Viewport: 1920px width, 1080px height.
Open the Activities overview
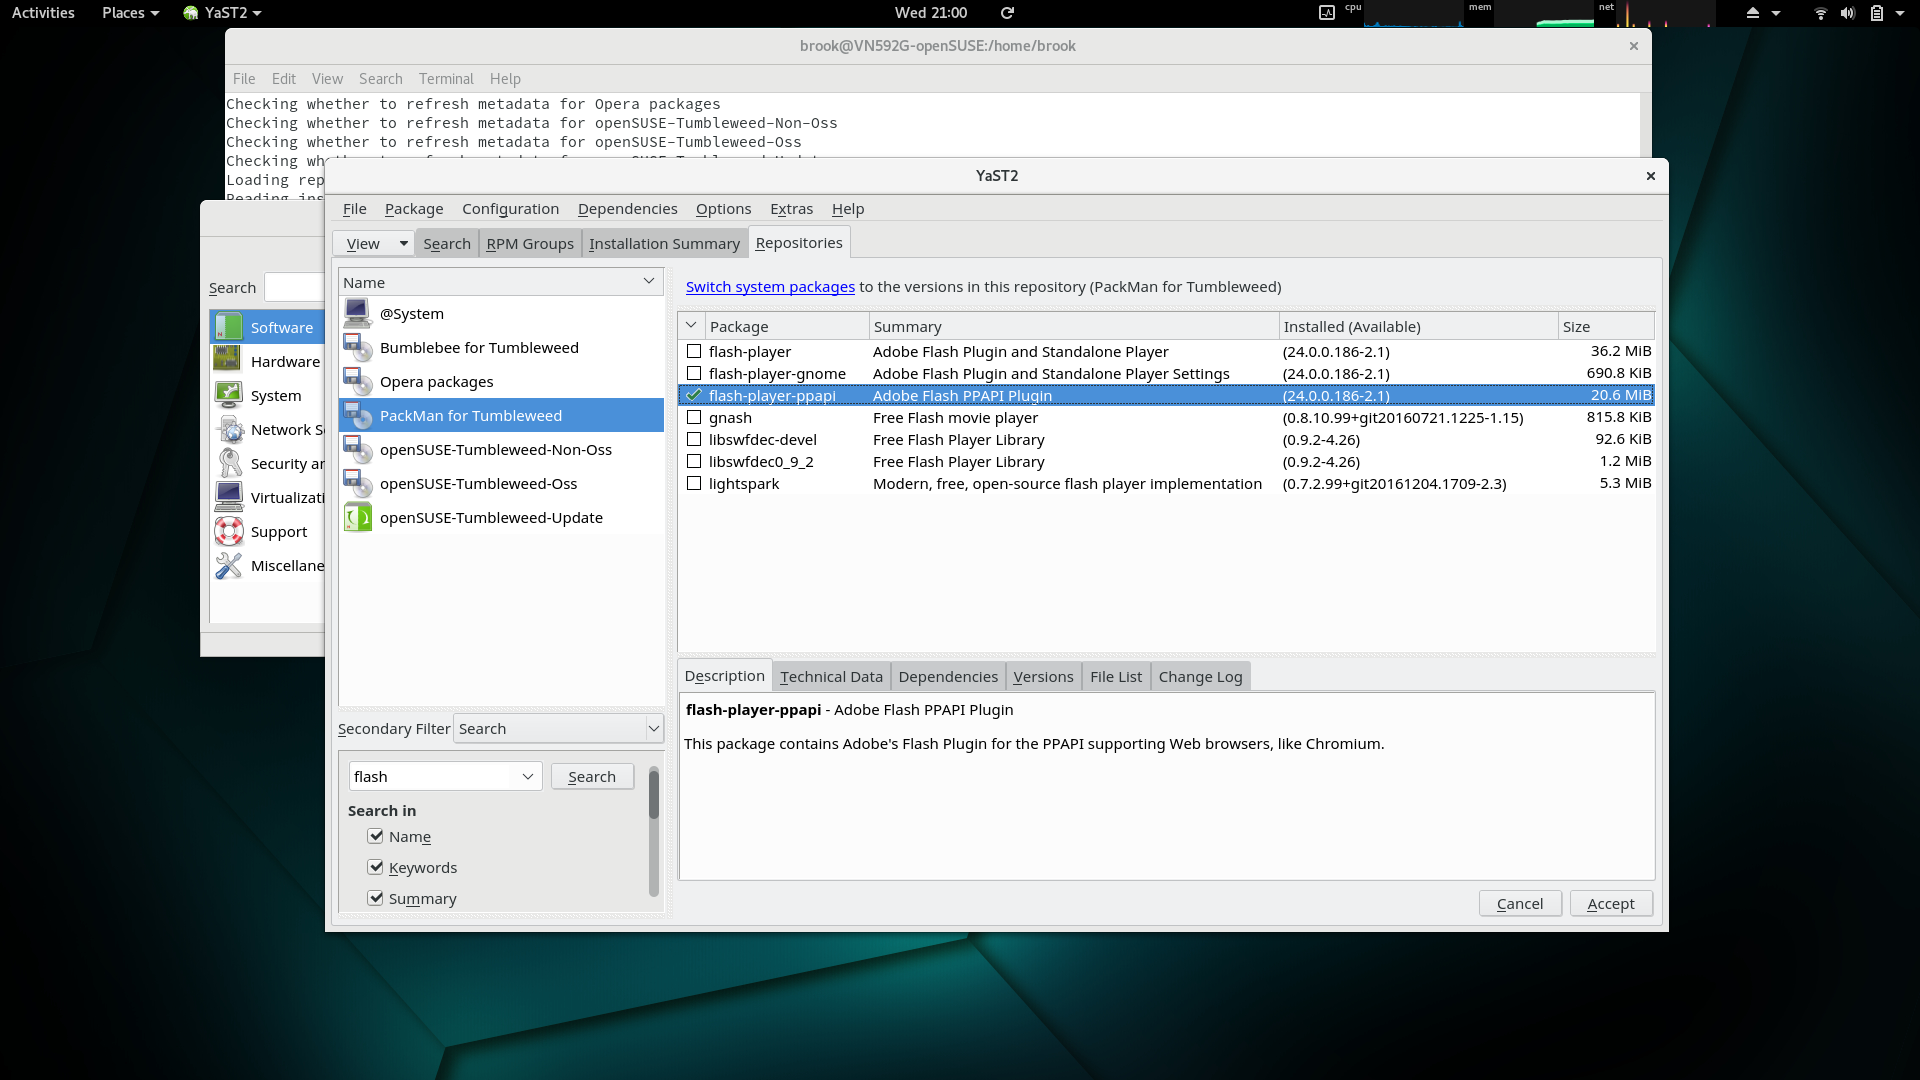(x=43, y=13)
